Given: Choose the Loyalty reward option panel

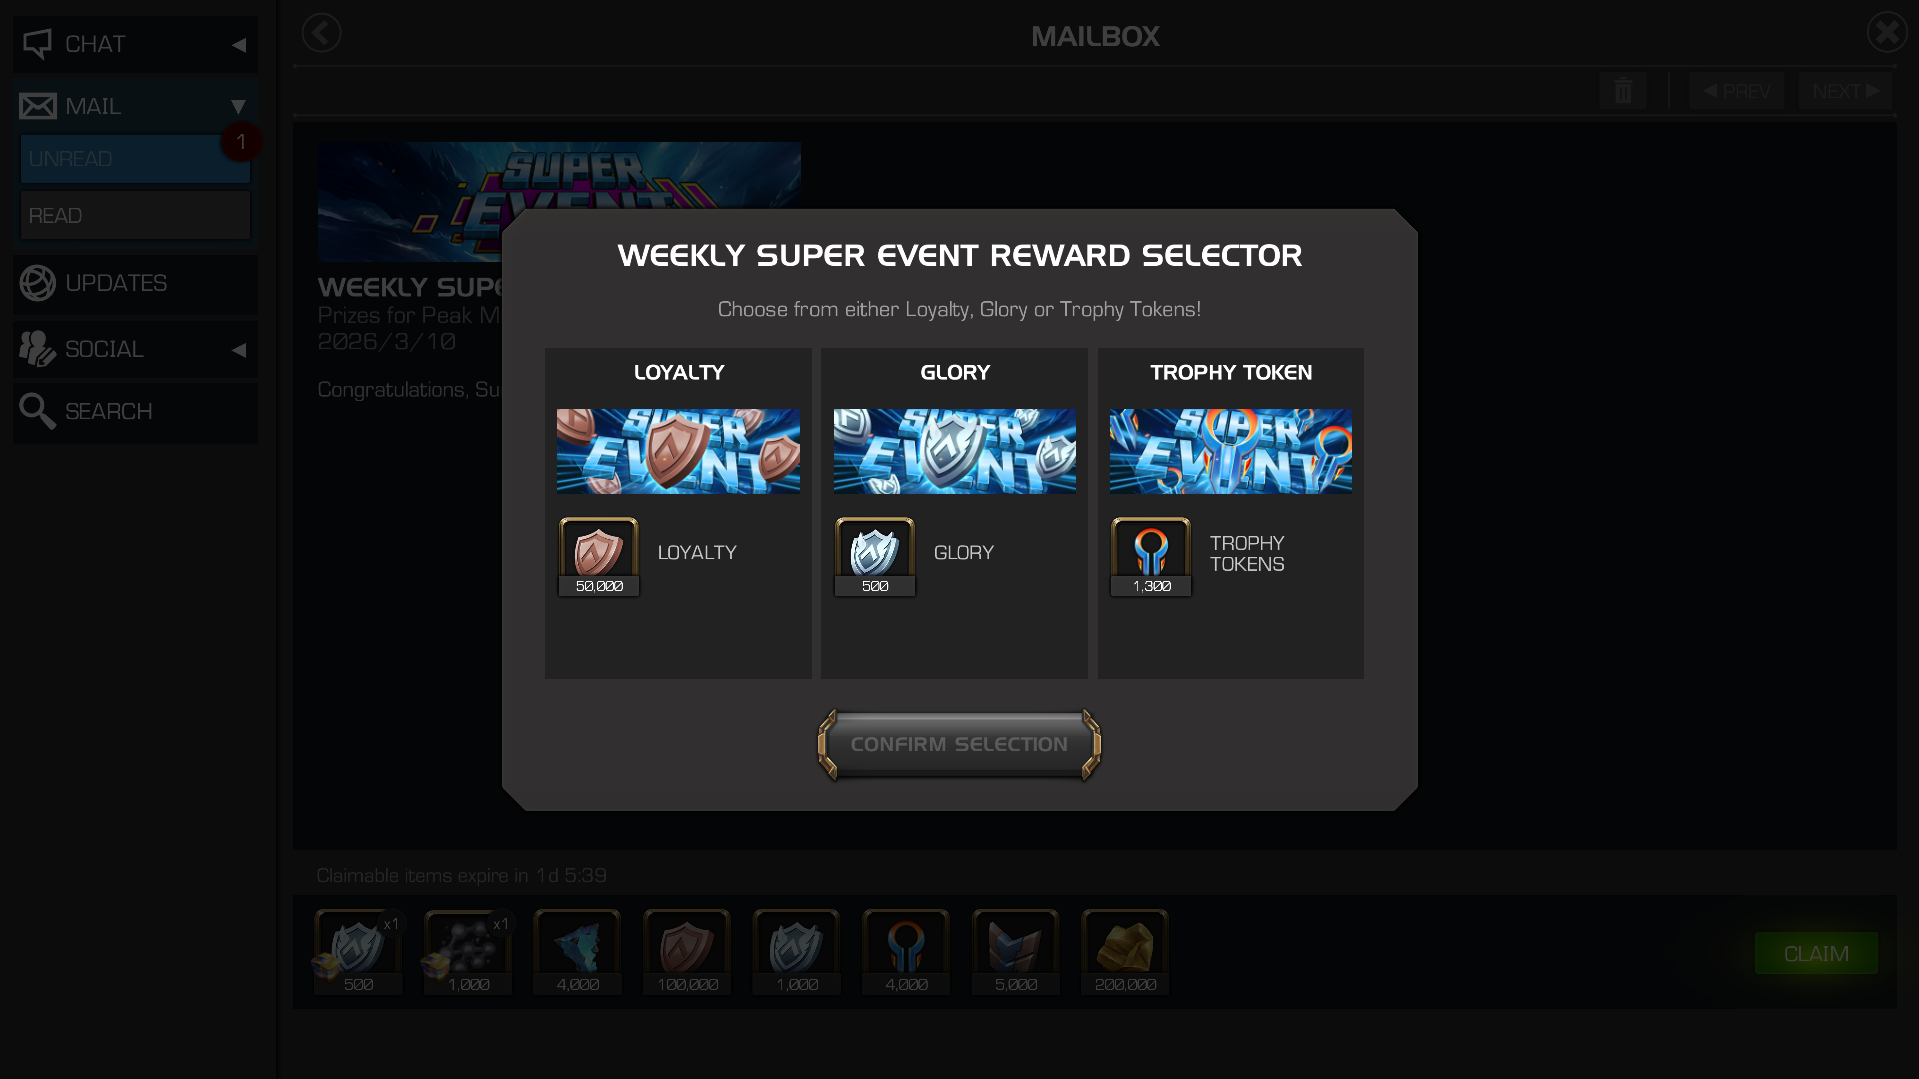Looking at the screenshot, I should pyautogui.click(x=678, y=513).
